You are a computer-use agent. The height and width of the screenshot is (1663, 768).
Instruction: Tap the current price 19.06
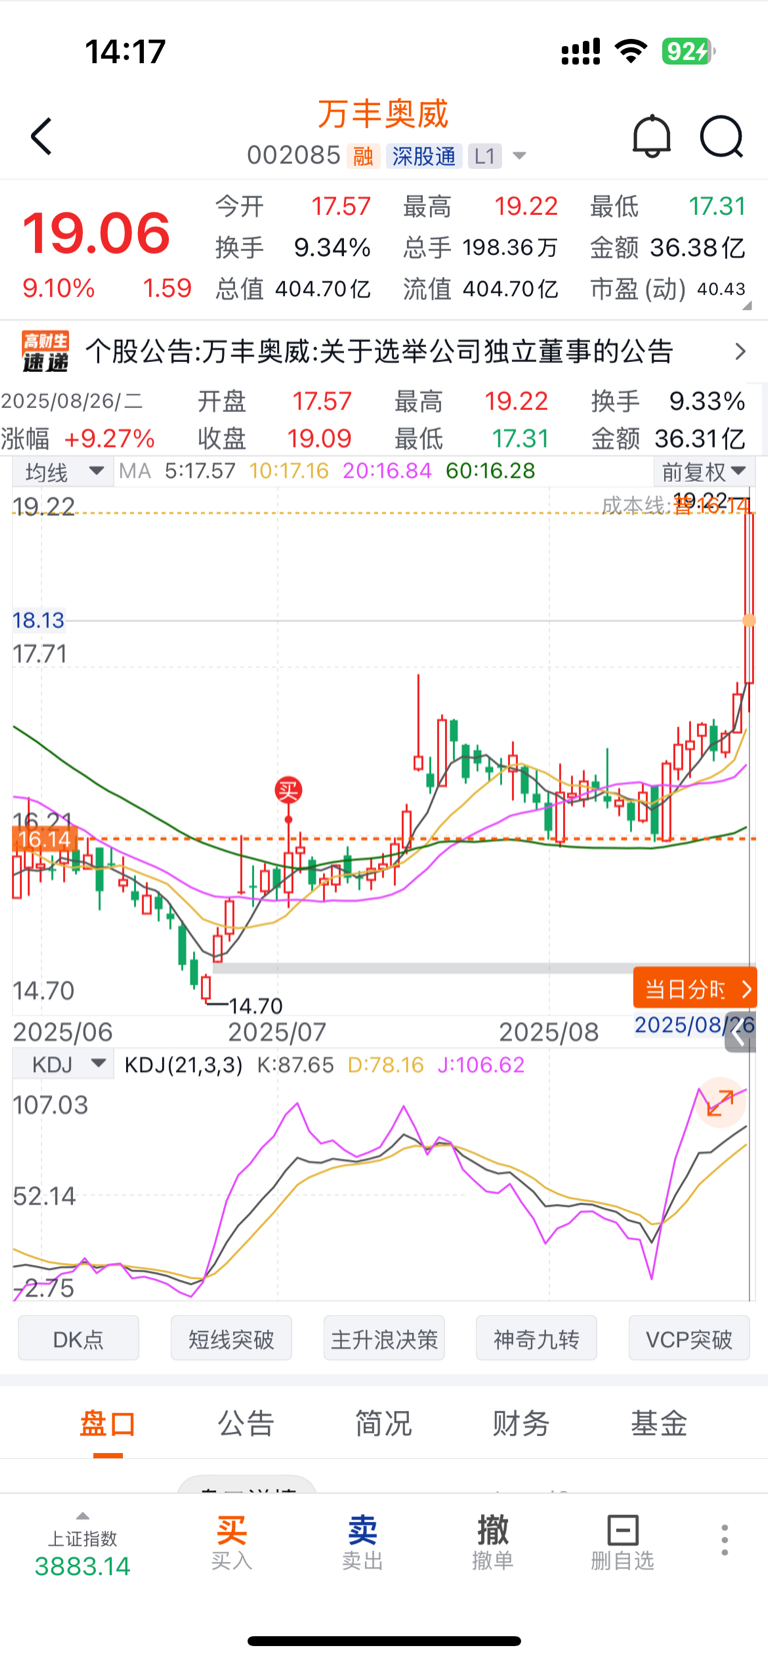click(97, 233)
